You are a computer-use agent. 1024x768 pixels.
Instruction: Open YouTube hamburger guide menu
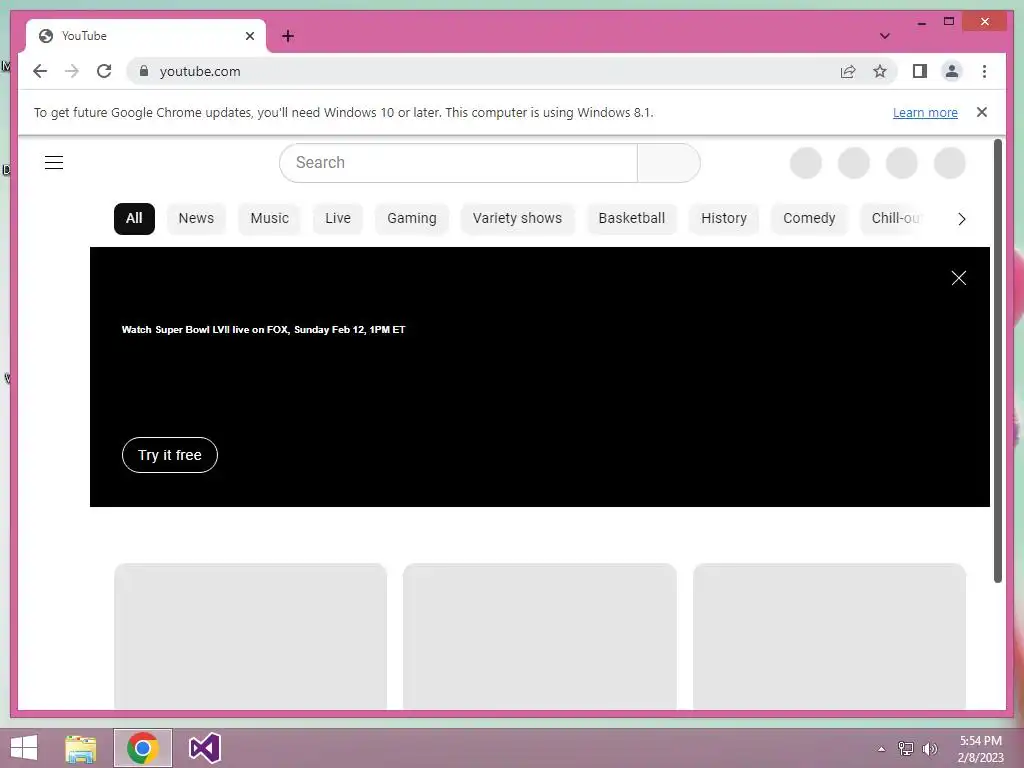click(x=54, y=163)
